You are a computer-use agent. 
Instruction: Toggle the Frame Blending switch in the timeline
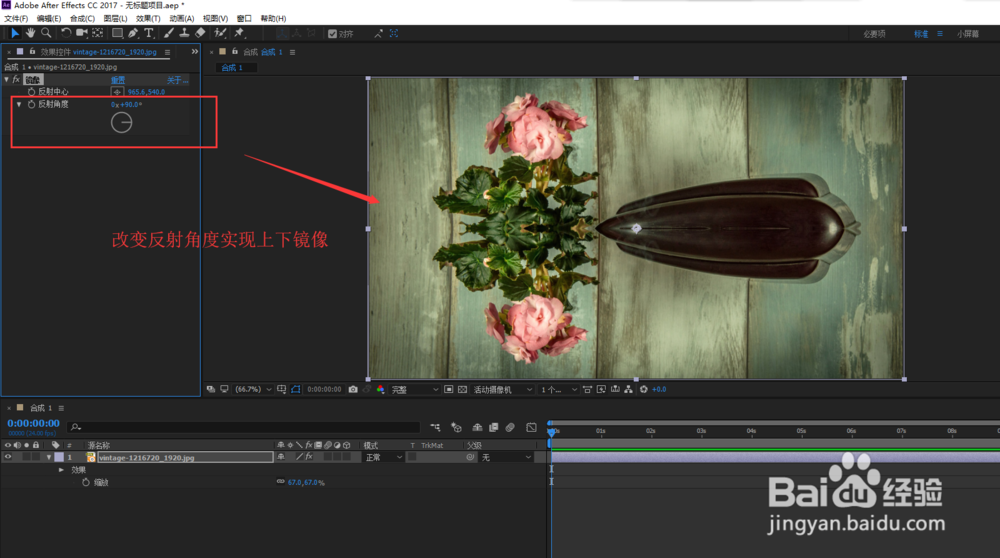[x=494, y=427]
